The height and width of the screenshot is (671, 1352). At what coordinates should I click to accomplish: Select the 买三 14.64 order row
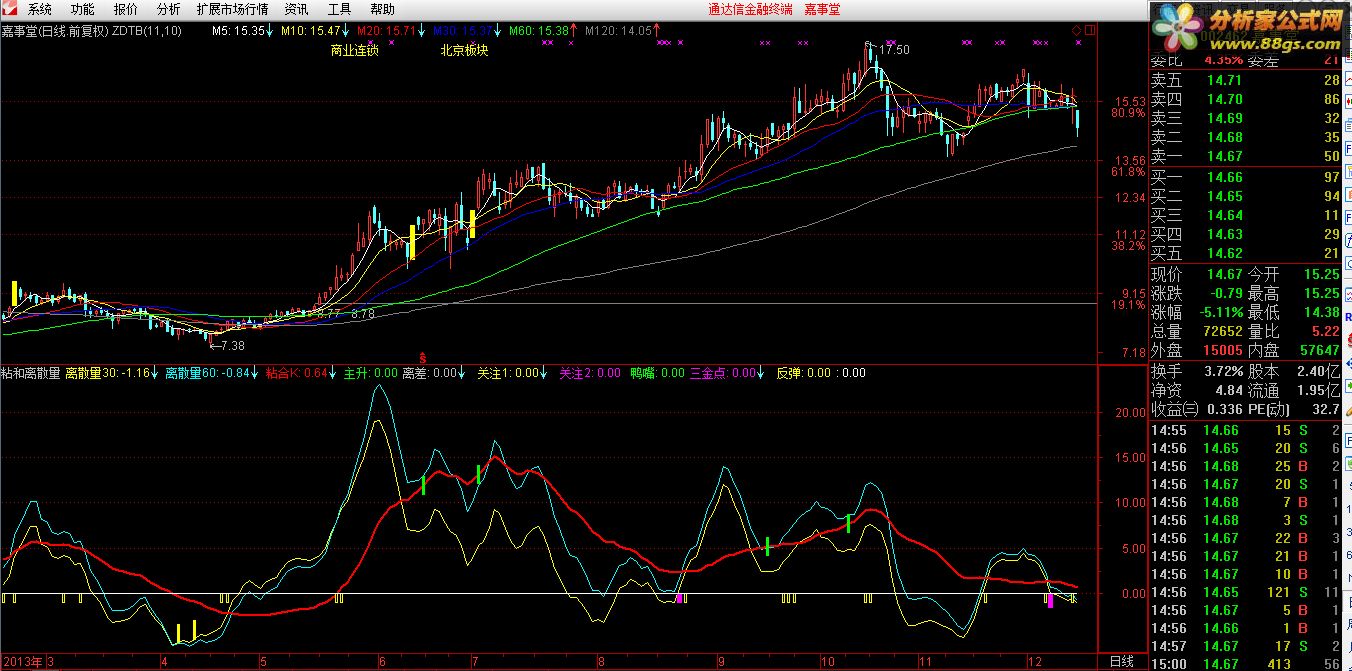(1246, 215)
